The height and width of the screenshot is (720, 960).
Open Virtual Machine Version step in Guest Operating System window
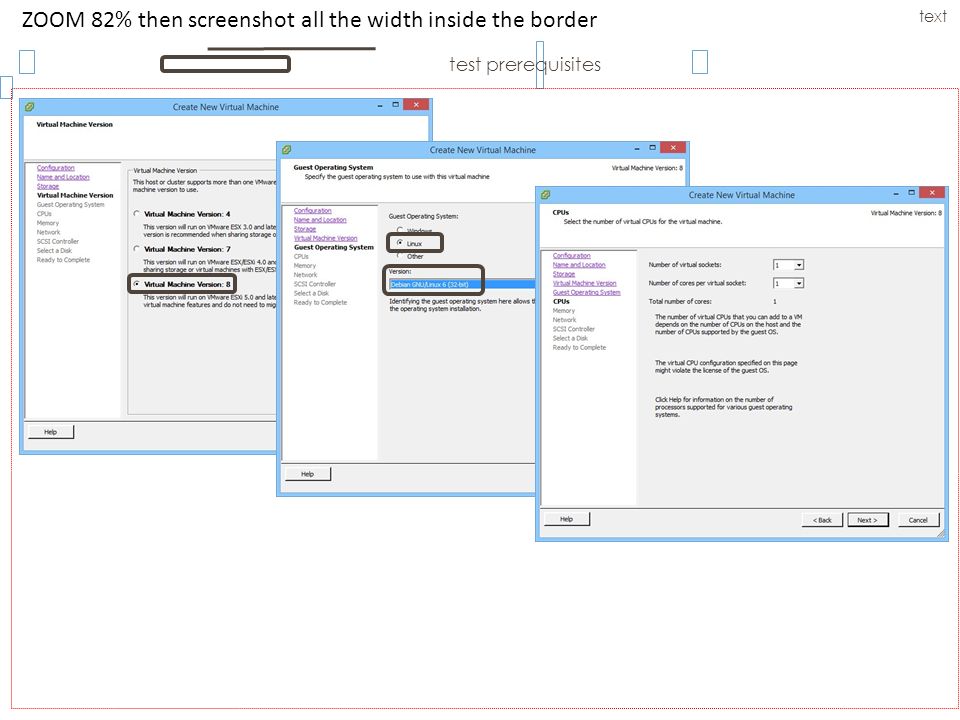tap(325, 238)
